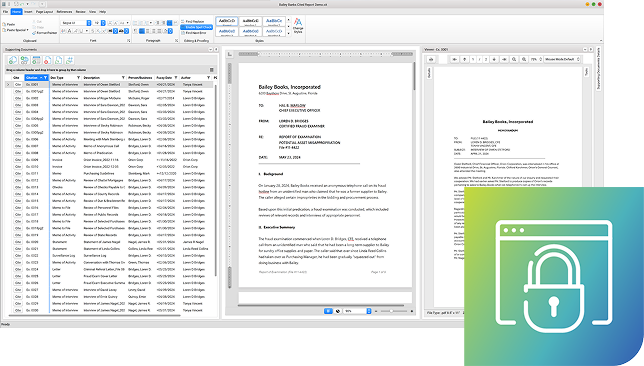Click the document refresh icon before the hash icon
644x366 pixels.
(x=58, y=60)
